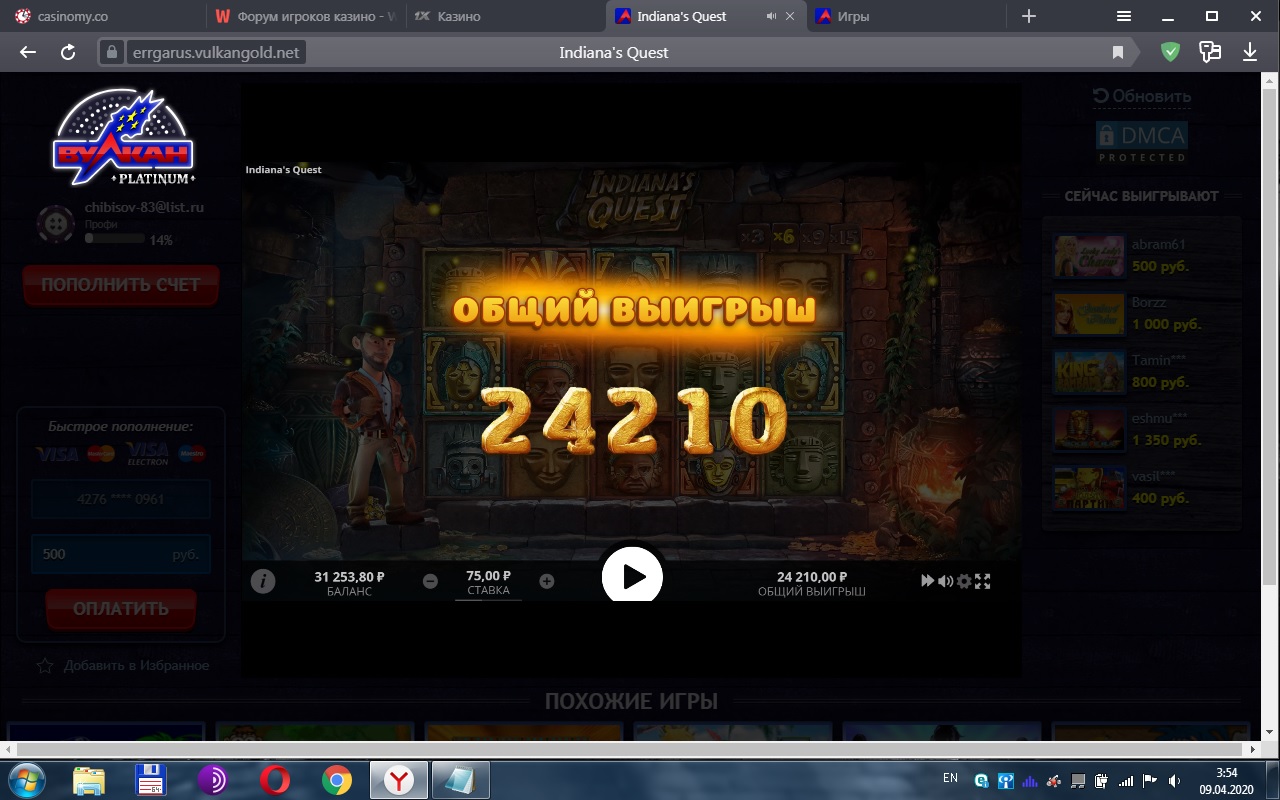Viewport: 1280px width, 800px height.
Task: Choose the Visa Electron payment logo
Action: (147, 454)
